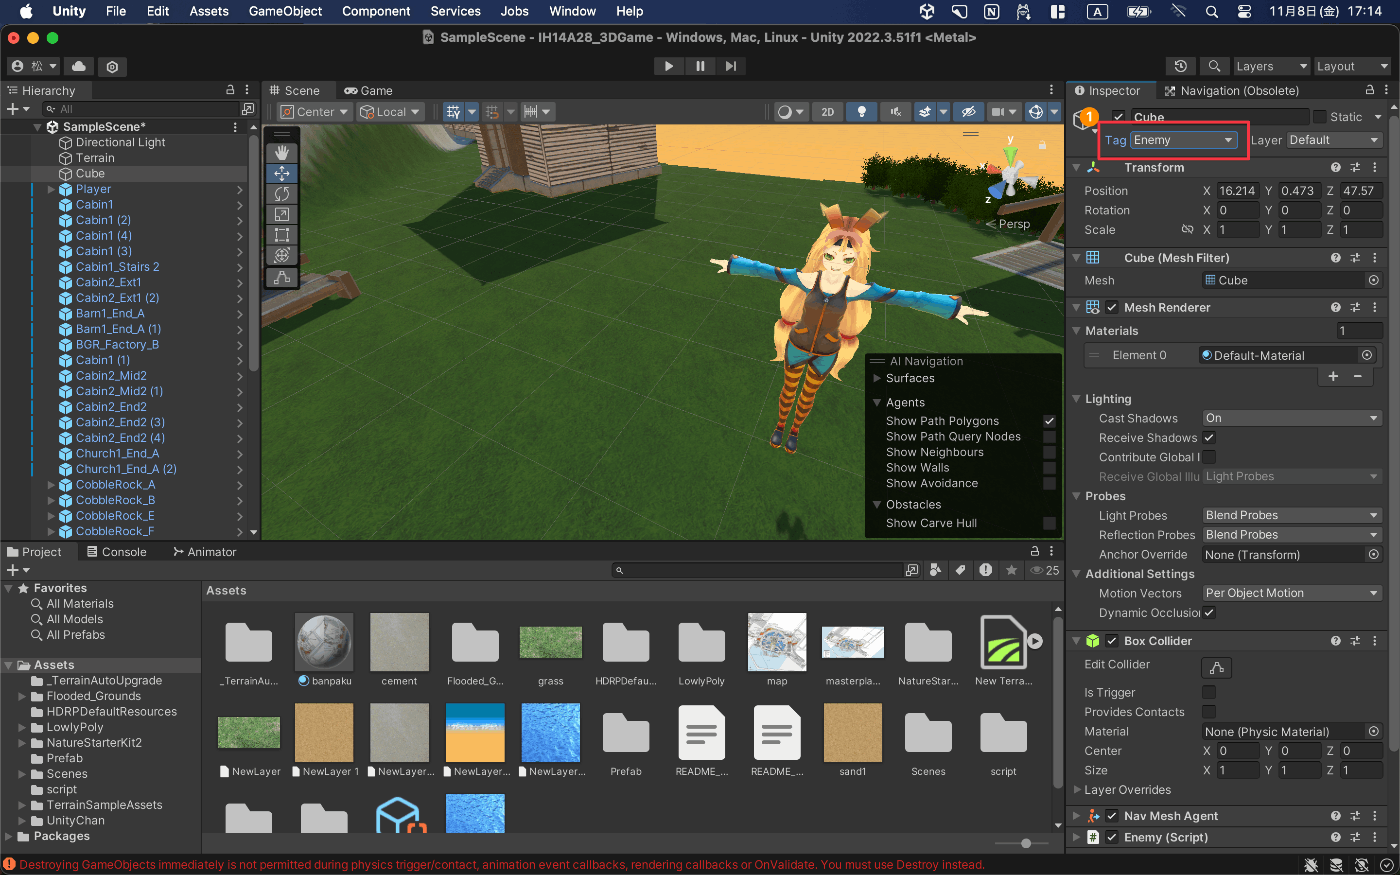Open the cloud services icon in toolbar
The width and height of the screenshot is (1400, 875).
[79, 66]
